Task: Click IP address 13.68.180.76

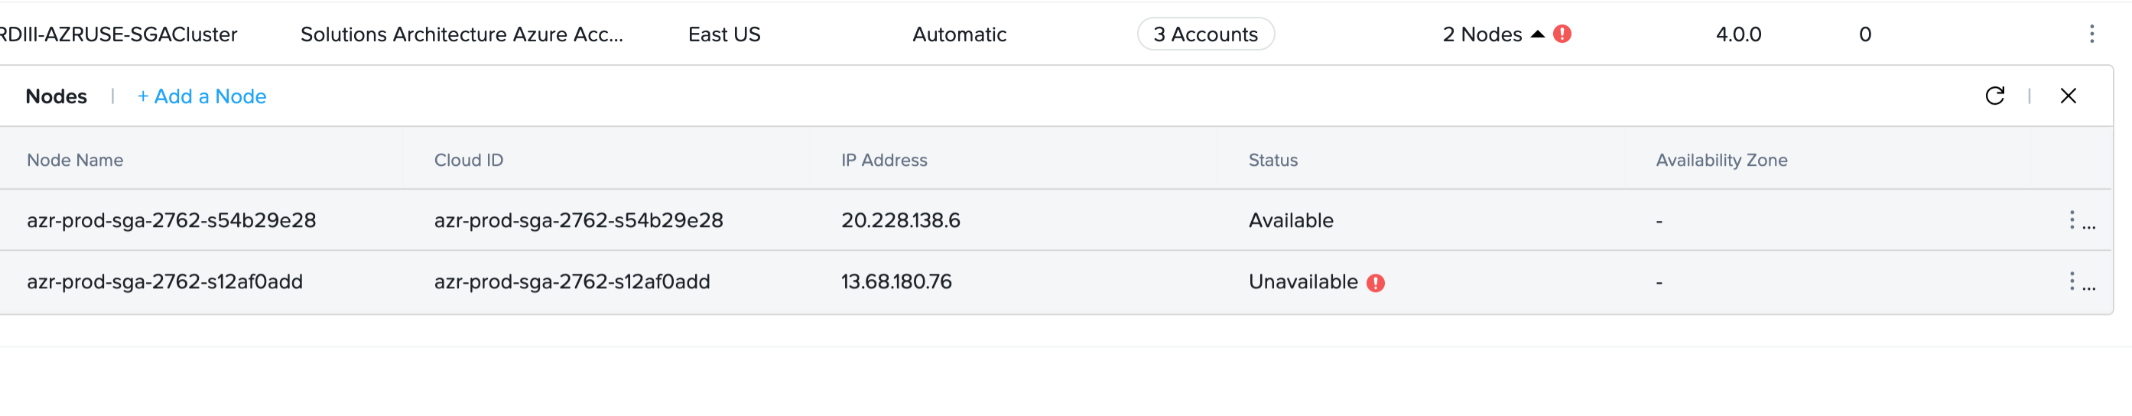Action: [x=896, y=282]
